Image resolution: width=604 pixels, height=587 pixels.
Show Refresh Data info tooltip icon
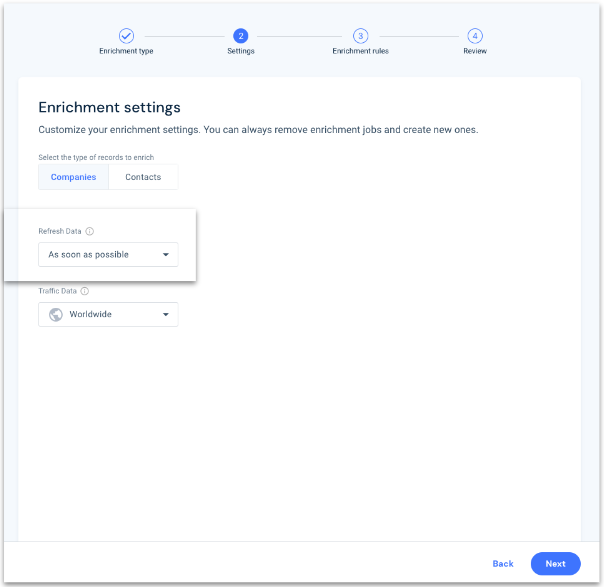pyautogui.click(x=89, y=231)
